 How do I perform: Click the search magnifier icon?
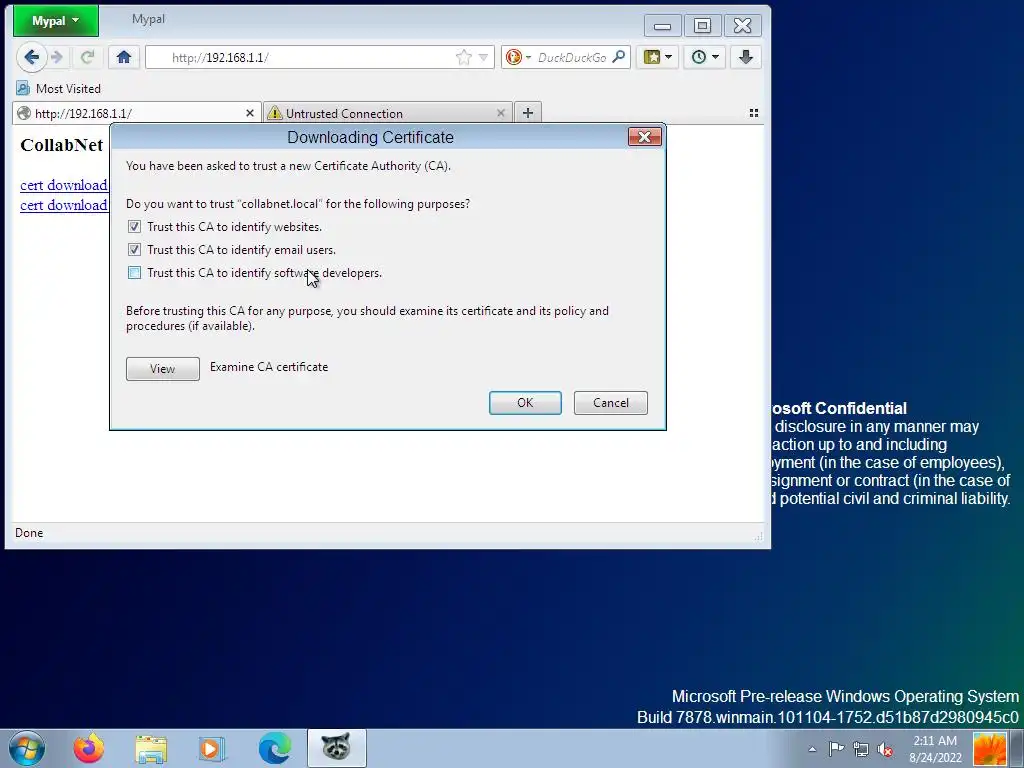coord(619,57)
